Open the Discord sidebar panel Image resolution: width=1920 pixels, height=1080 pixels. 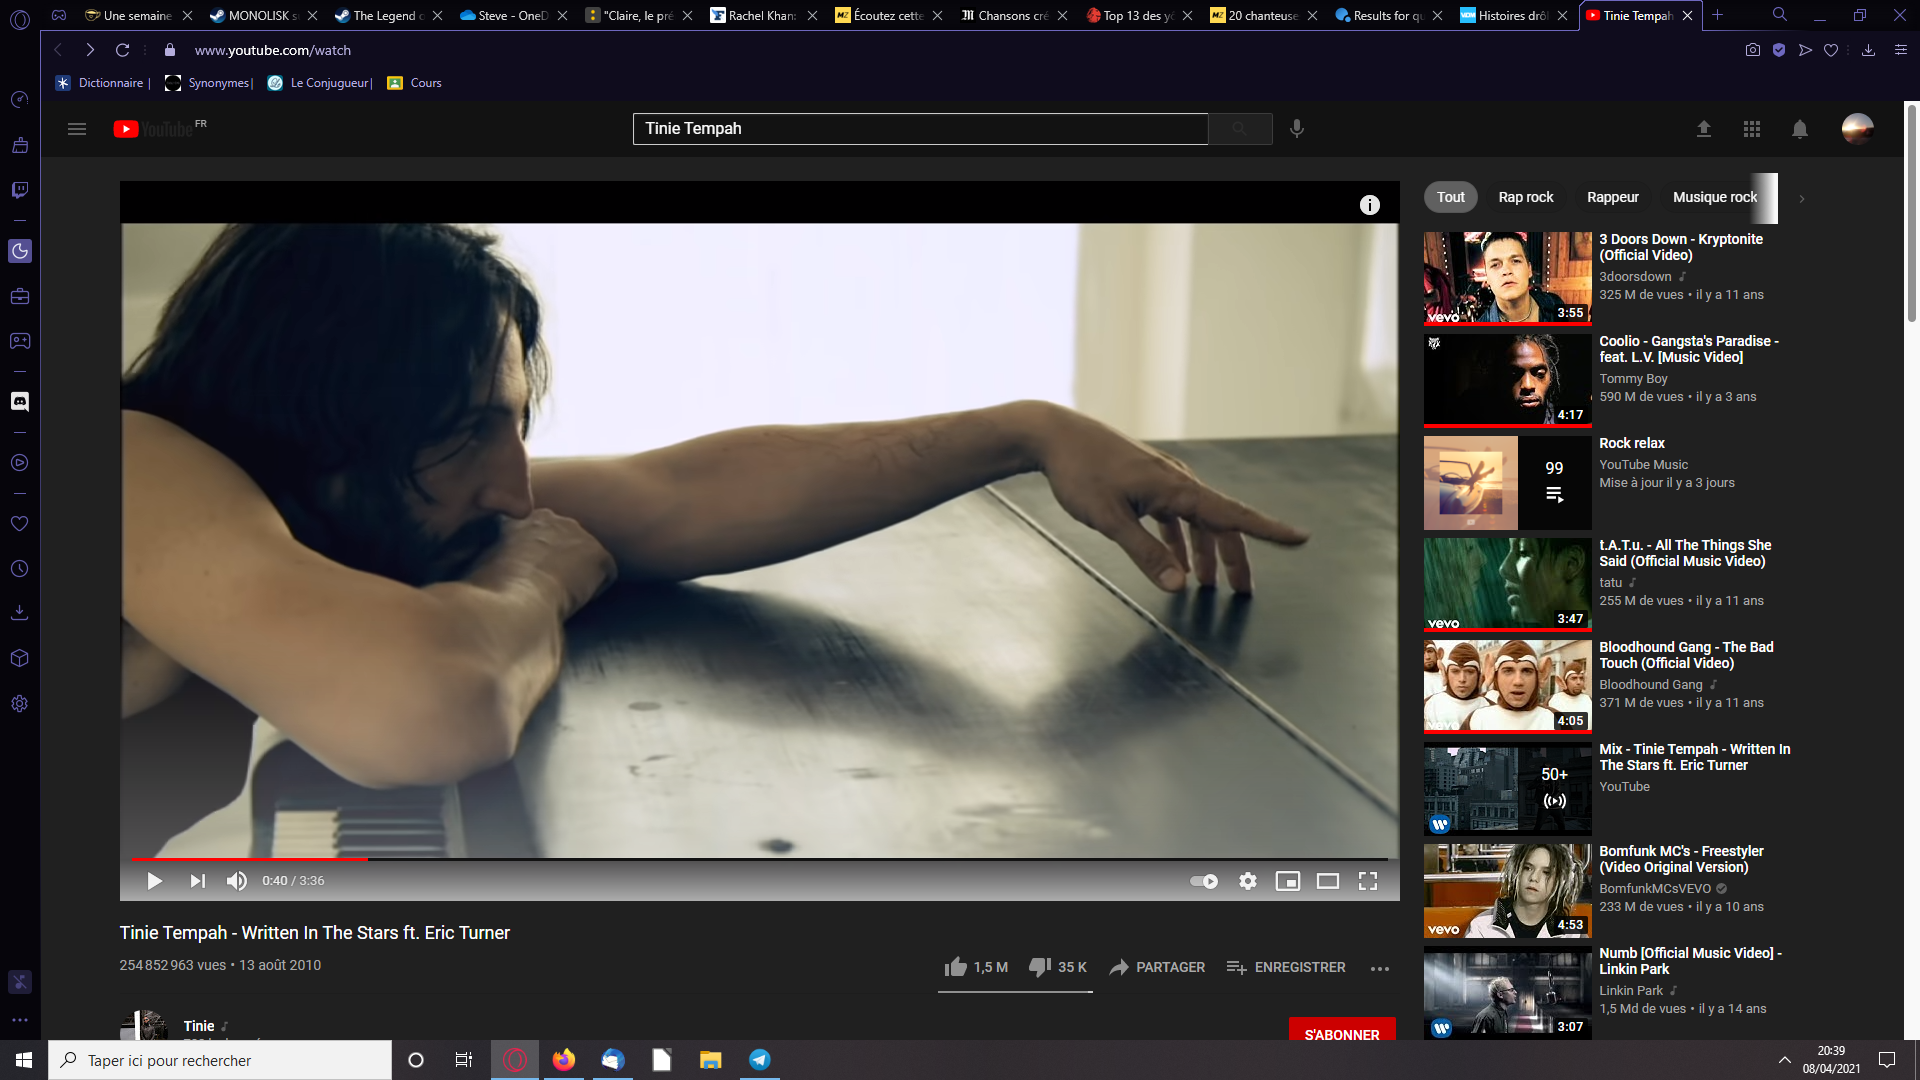click(20, 402)
